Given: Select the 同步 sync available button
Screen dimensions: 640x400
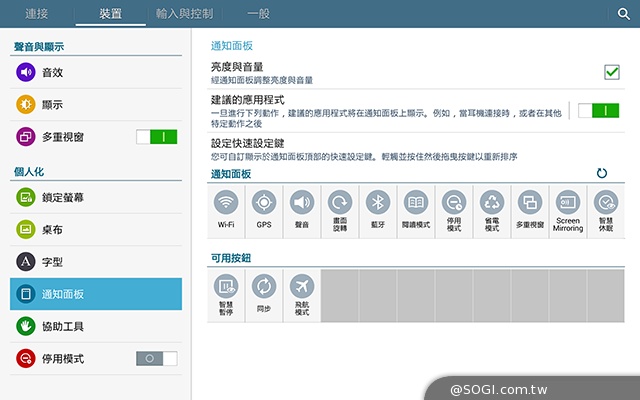Looking at the screenshot, I should pos(264,296).
